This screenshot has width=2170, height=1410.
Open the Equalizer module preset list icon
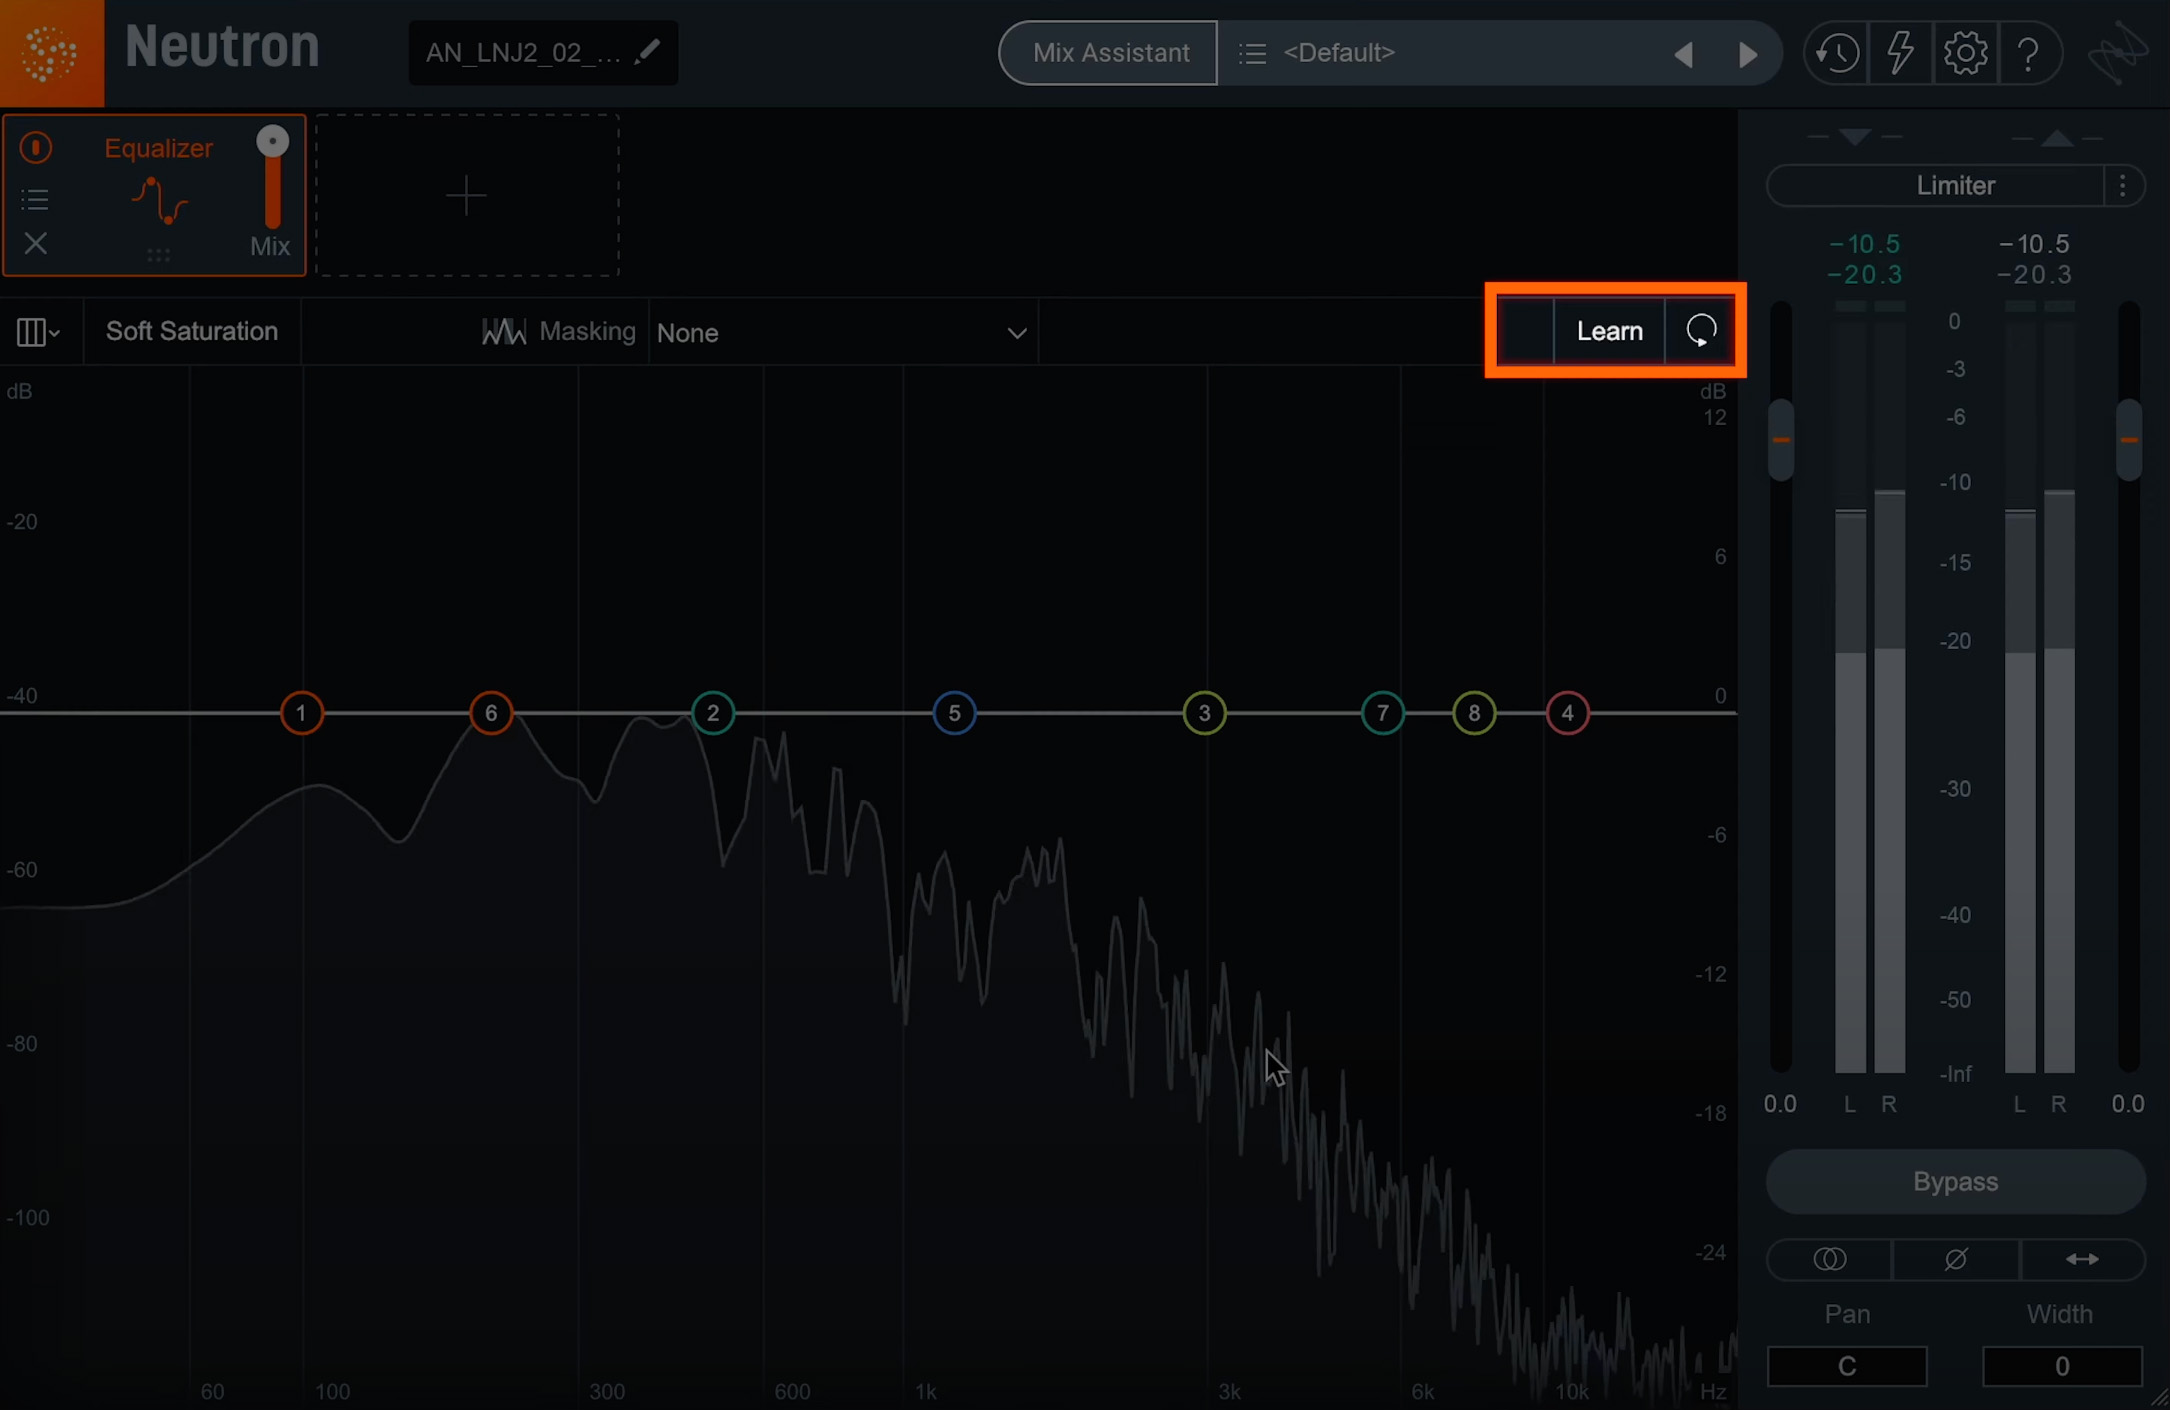(x=36, y=200)
